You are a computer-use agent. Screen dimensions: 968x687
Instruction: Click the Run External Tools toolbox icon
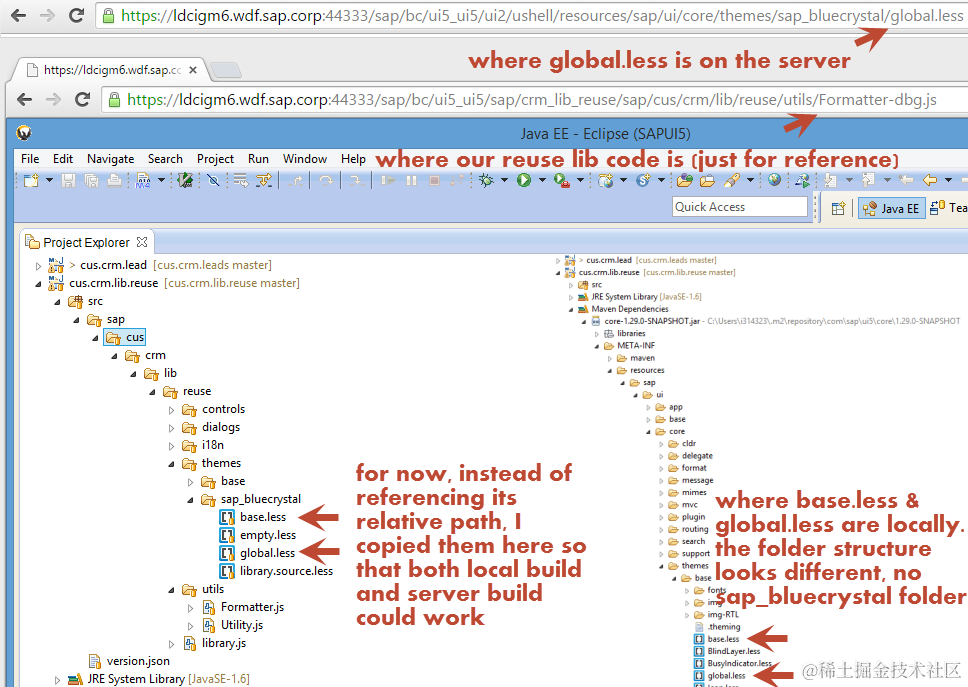[x=562, y=180]
